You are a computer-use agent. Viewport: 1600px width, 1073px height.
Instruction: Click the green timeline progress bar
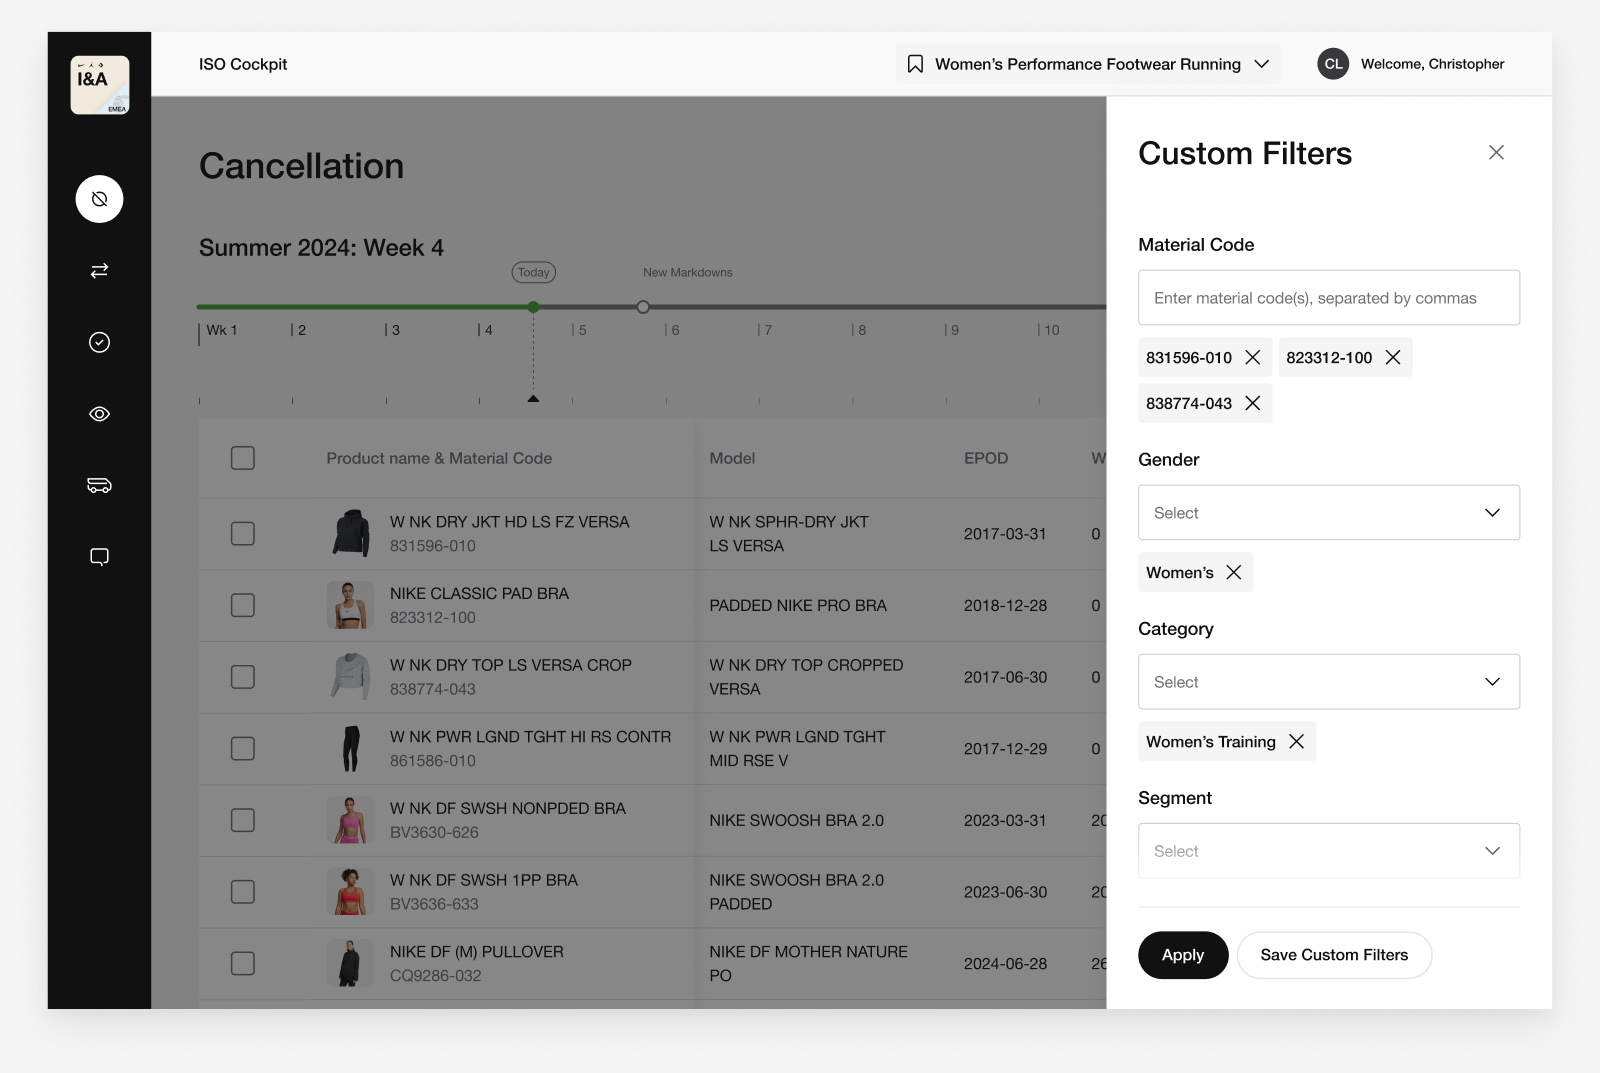click(365, 307)
